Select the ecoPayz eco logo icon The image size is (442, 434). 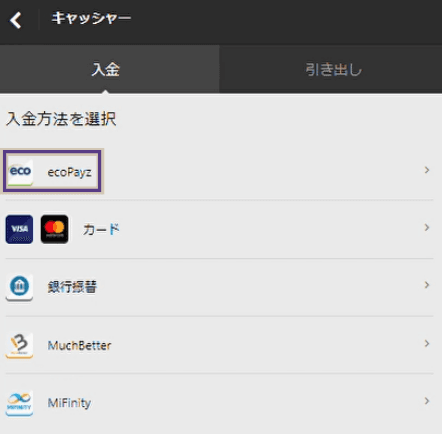point(20,172)
